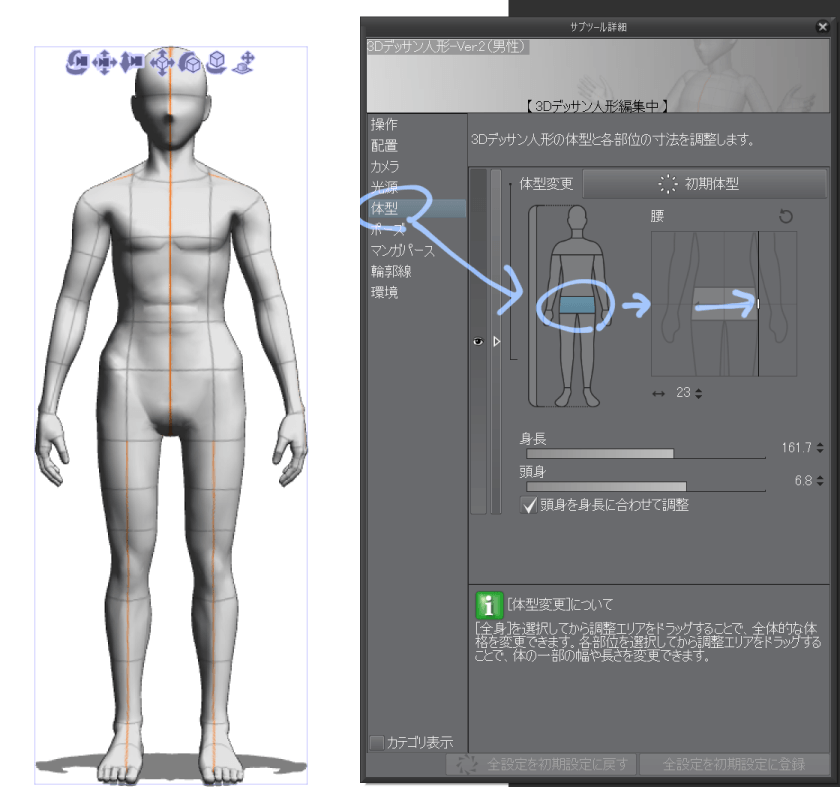Screen dimensions: 840x787
Task: Expand the triangle next to the eye icon
Action: pyautogui.click(x=496, y=342)
